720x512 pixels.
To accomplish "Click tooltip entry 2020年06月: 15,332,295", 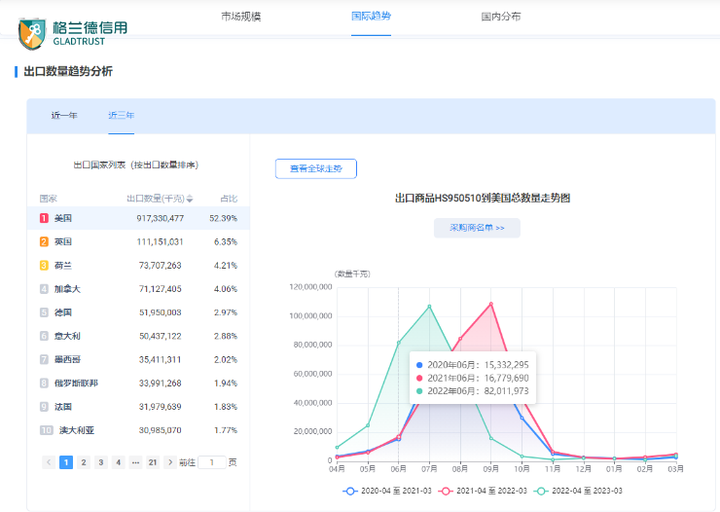I will tap(472, 365).
